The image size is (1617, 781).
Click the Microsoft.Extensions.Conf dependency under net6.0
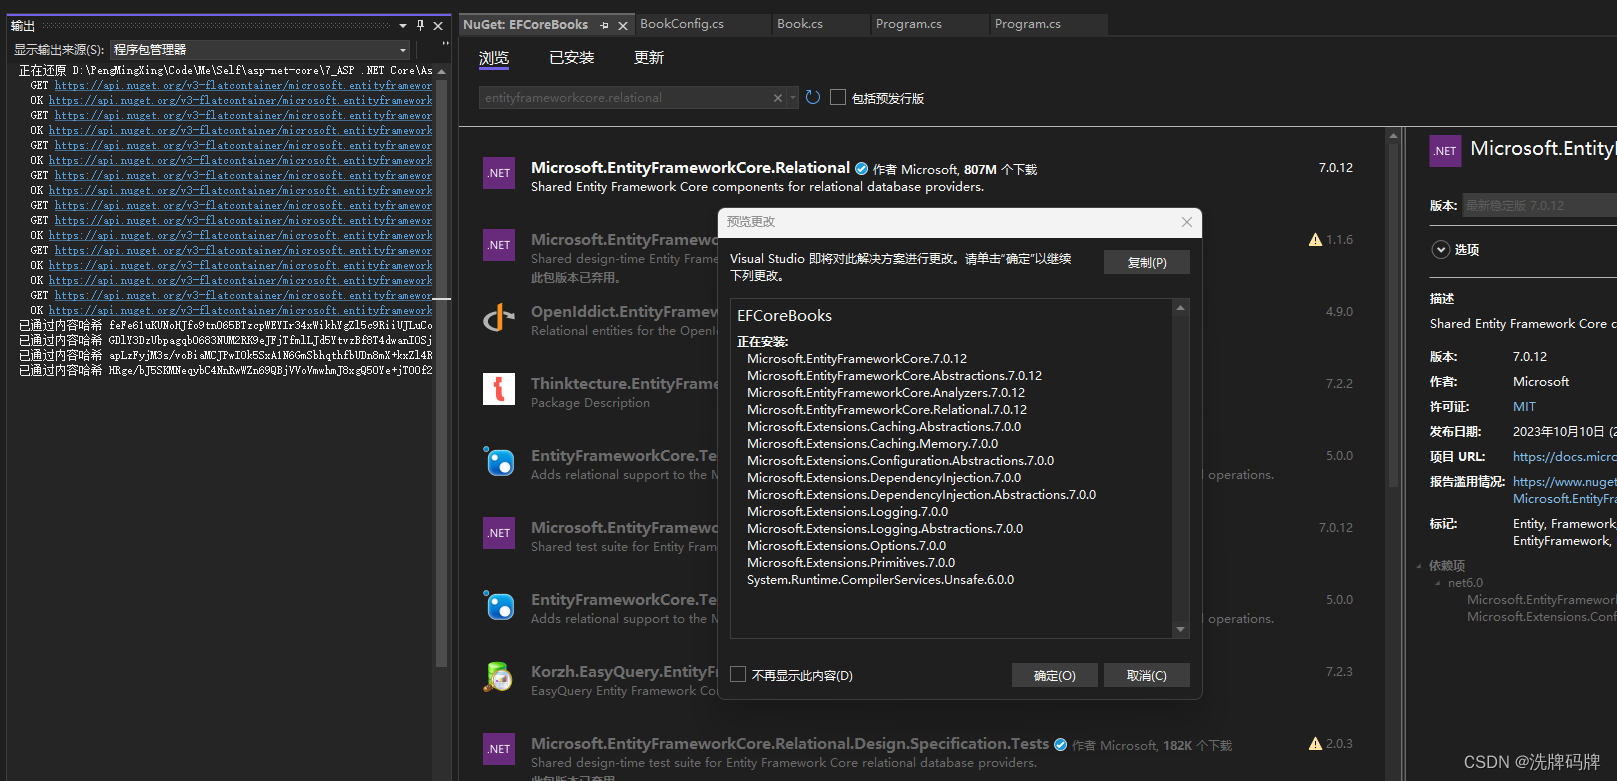(1541, 617)
